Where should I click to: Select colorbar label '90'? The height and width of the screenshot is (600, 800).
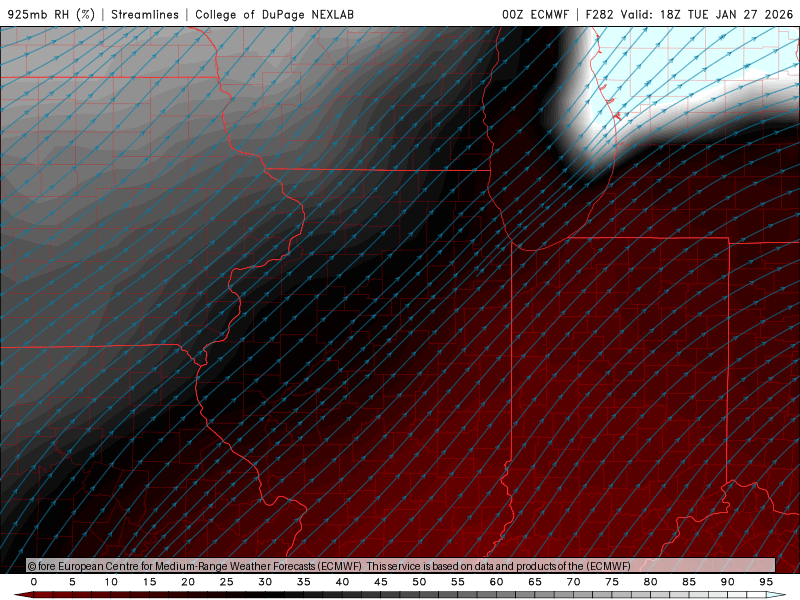pyautogui.click(x=728, y=582)
